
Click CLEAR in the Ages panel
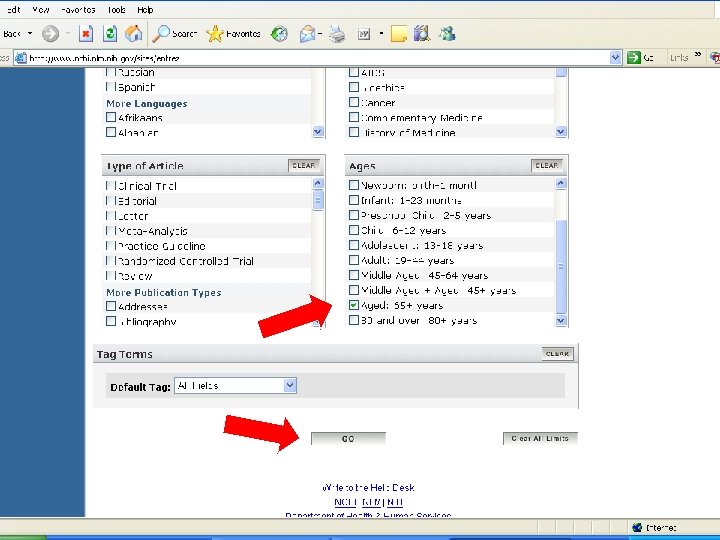coord(546,165)
